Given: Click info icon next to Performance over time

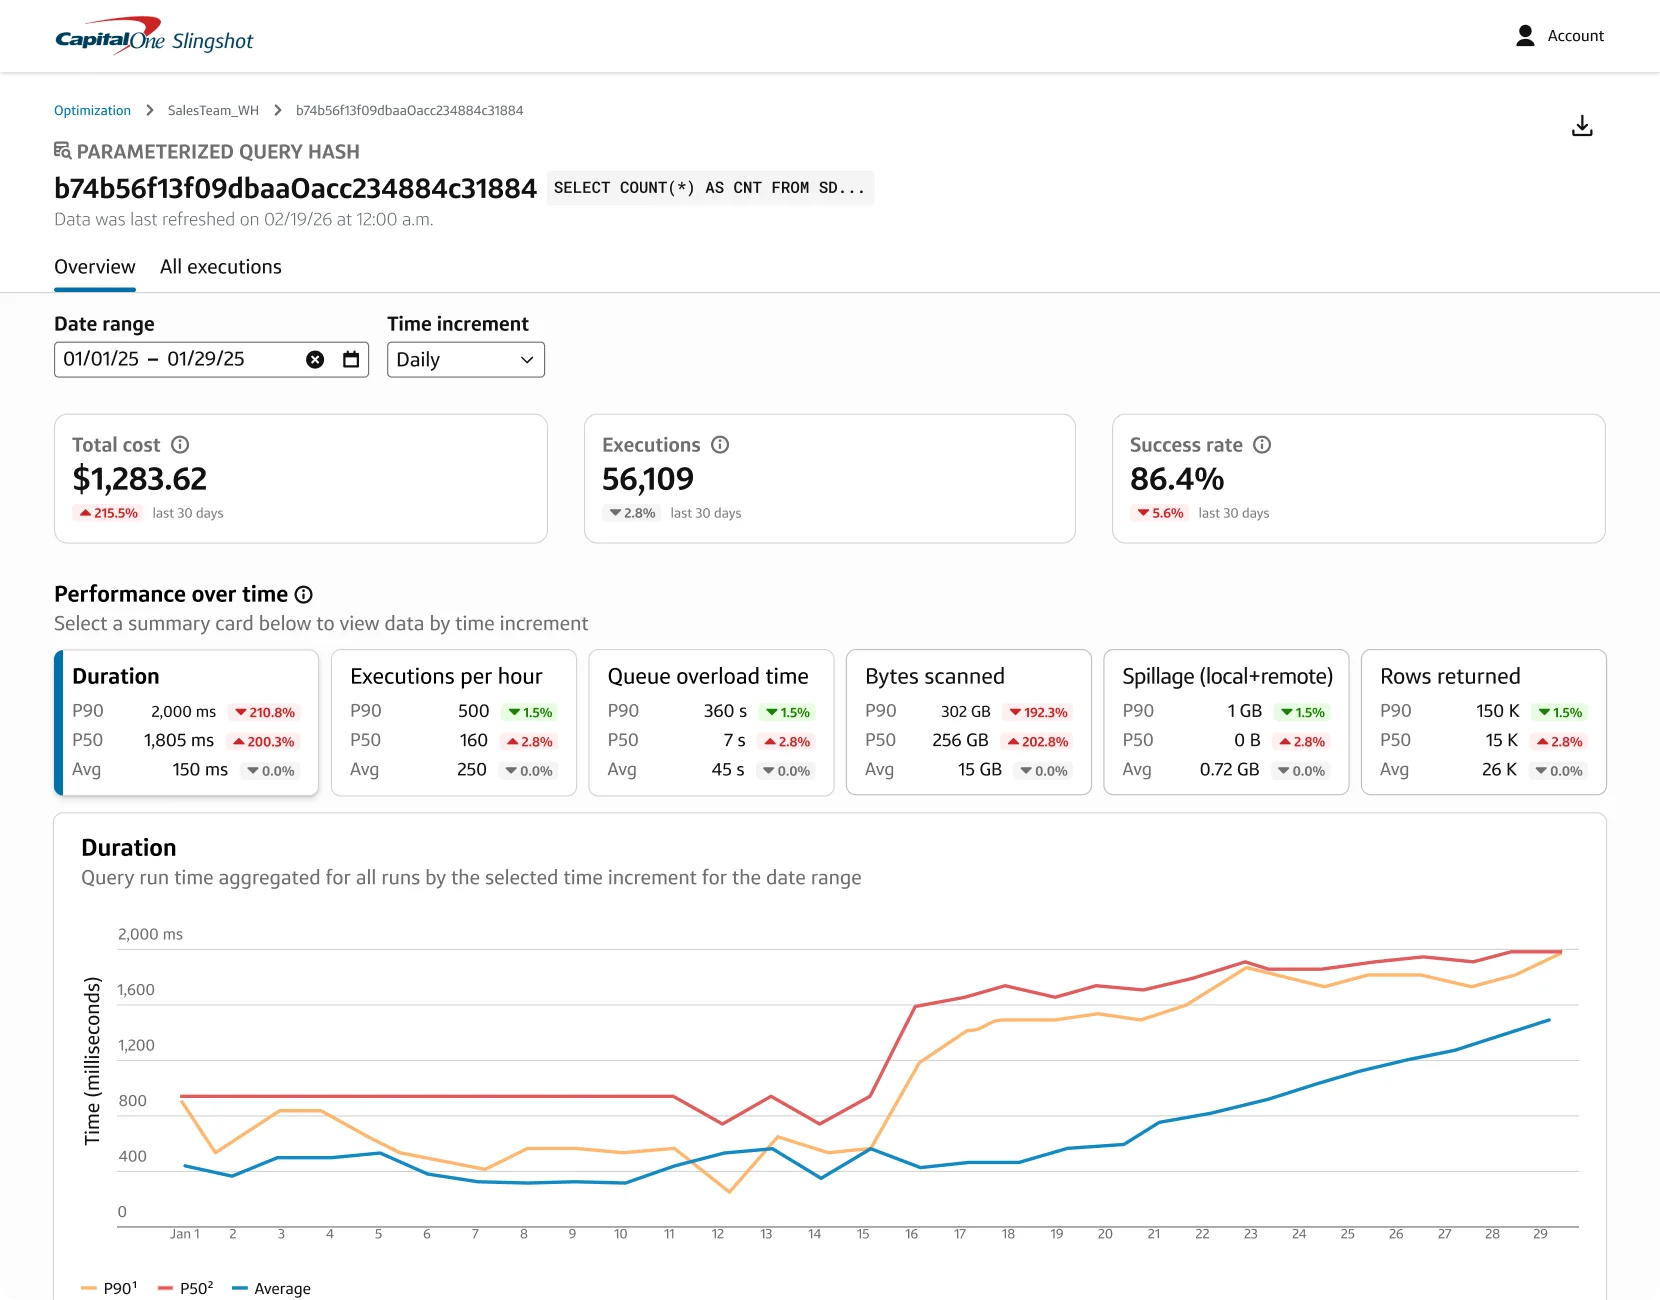Looking at the screenshot, I should [x=304, y=595].
